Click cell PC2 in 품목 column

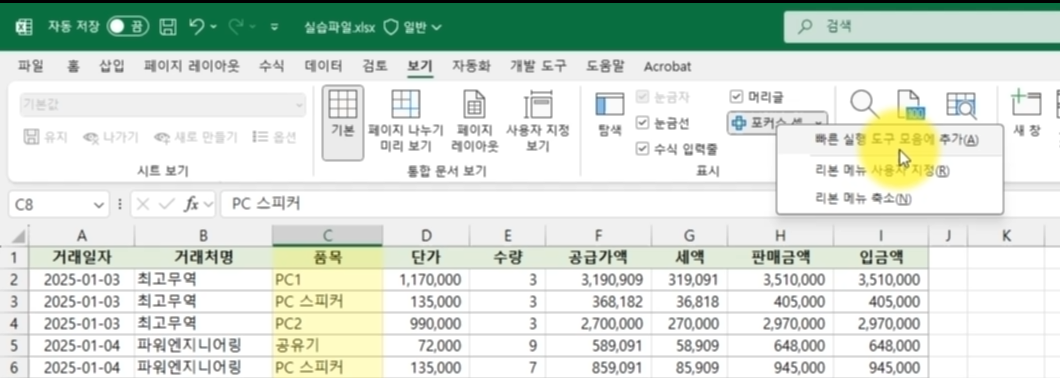click(327, 323)
